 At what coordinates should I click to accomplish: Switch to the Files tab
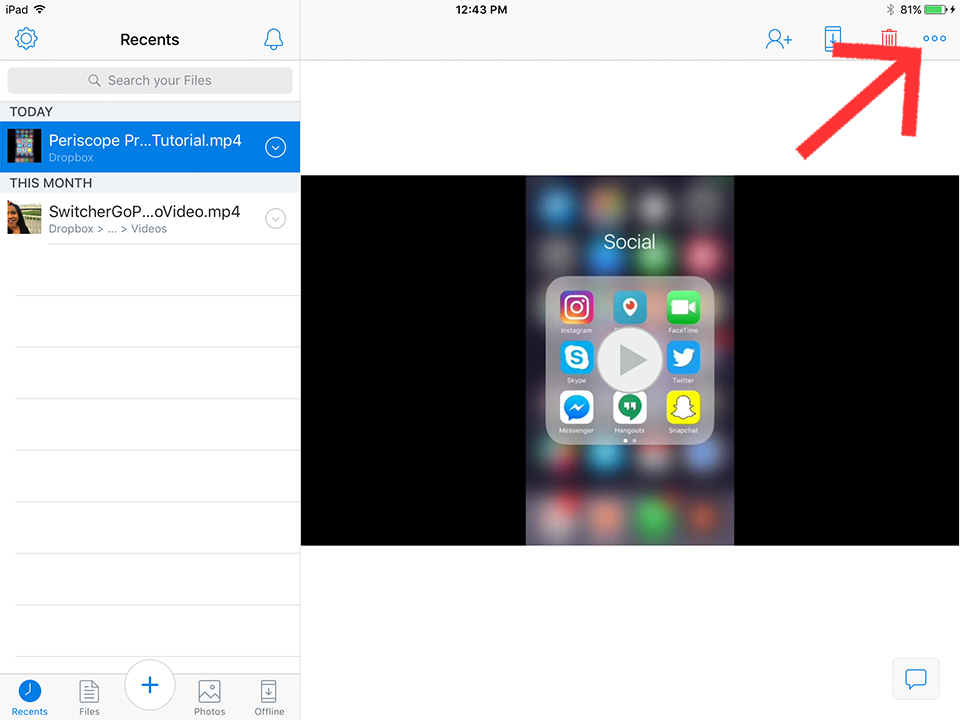pos(89,697)
